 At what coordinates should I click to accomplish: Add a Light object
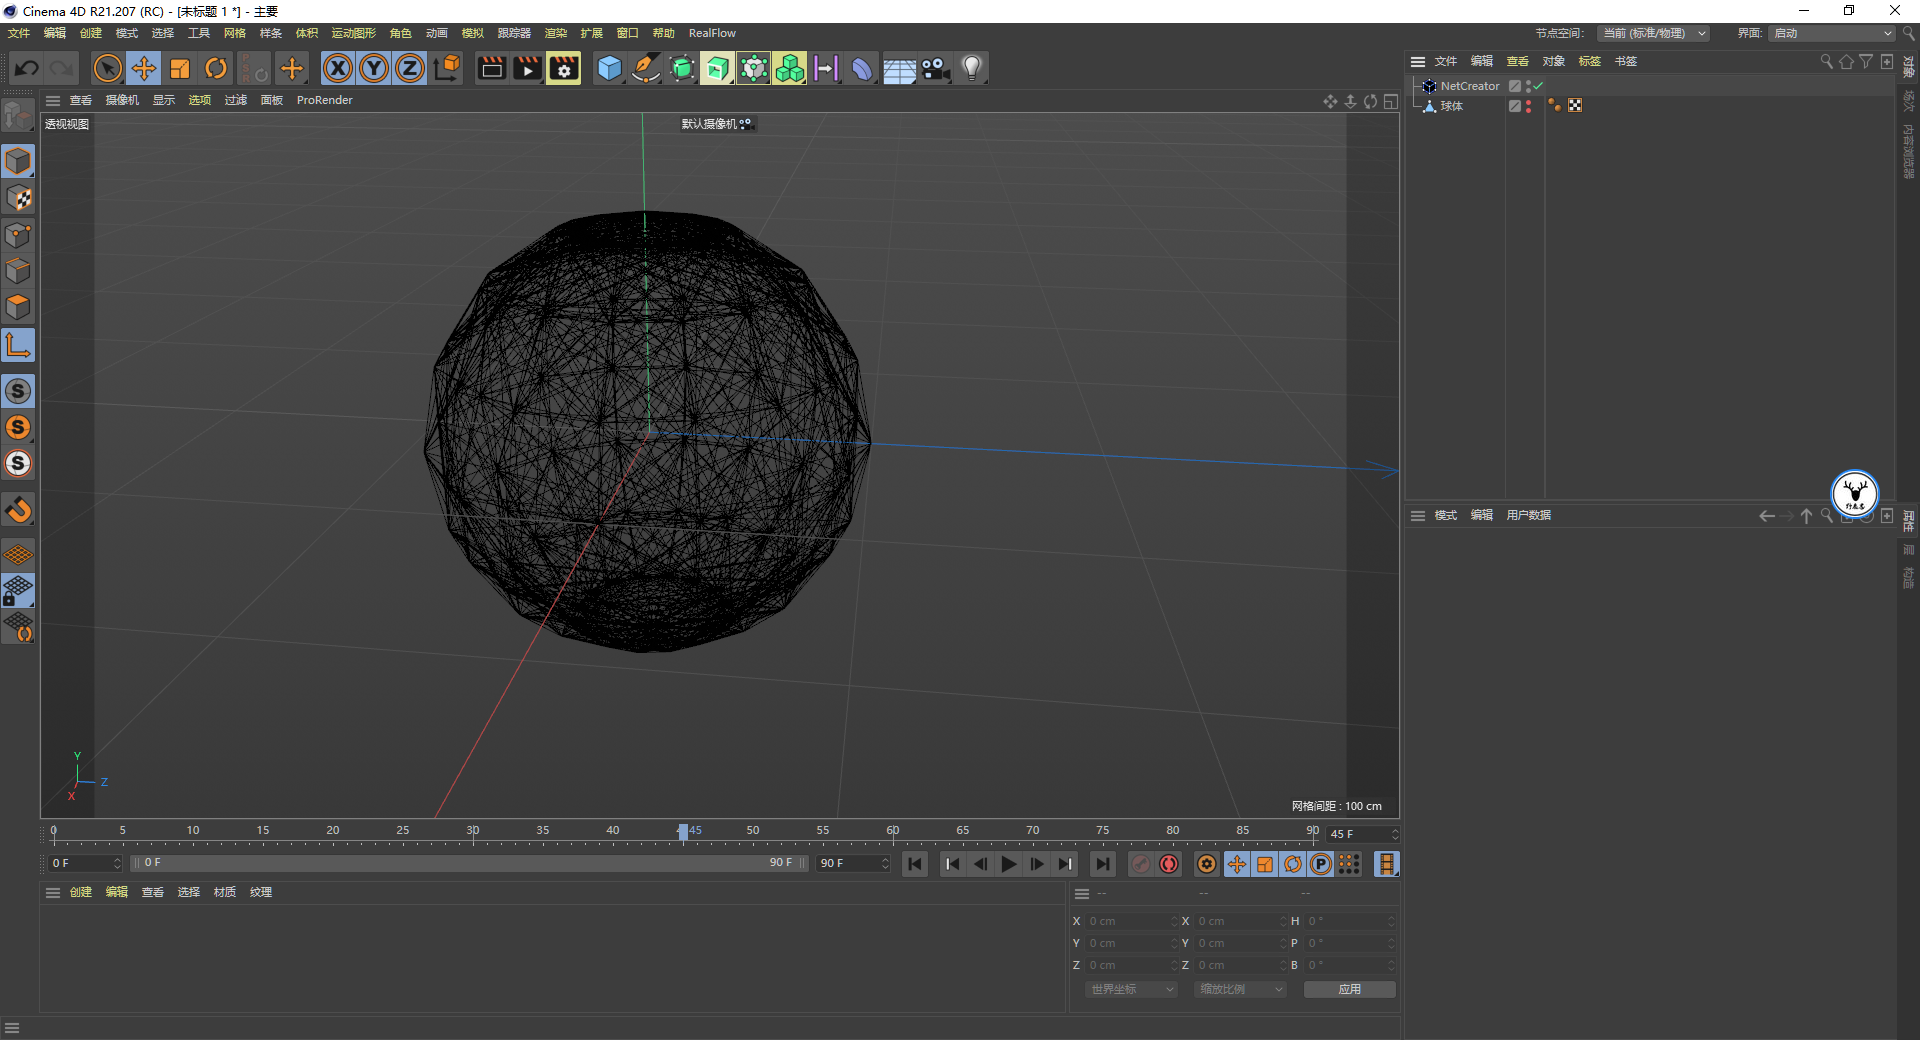coord(972,68)
